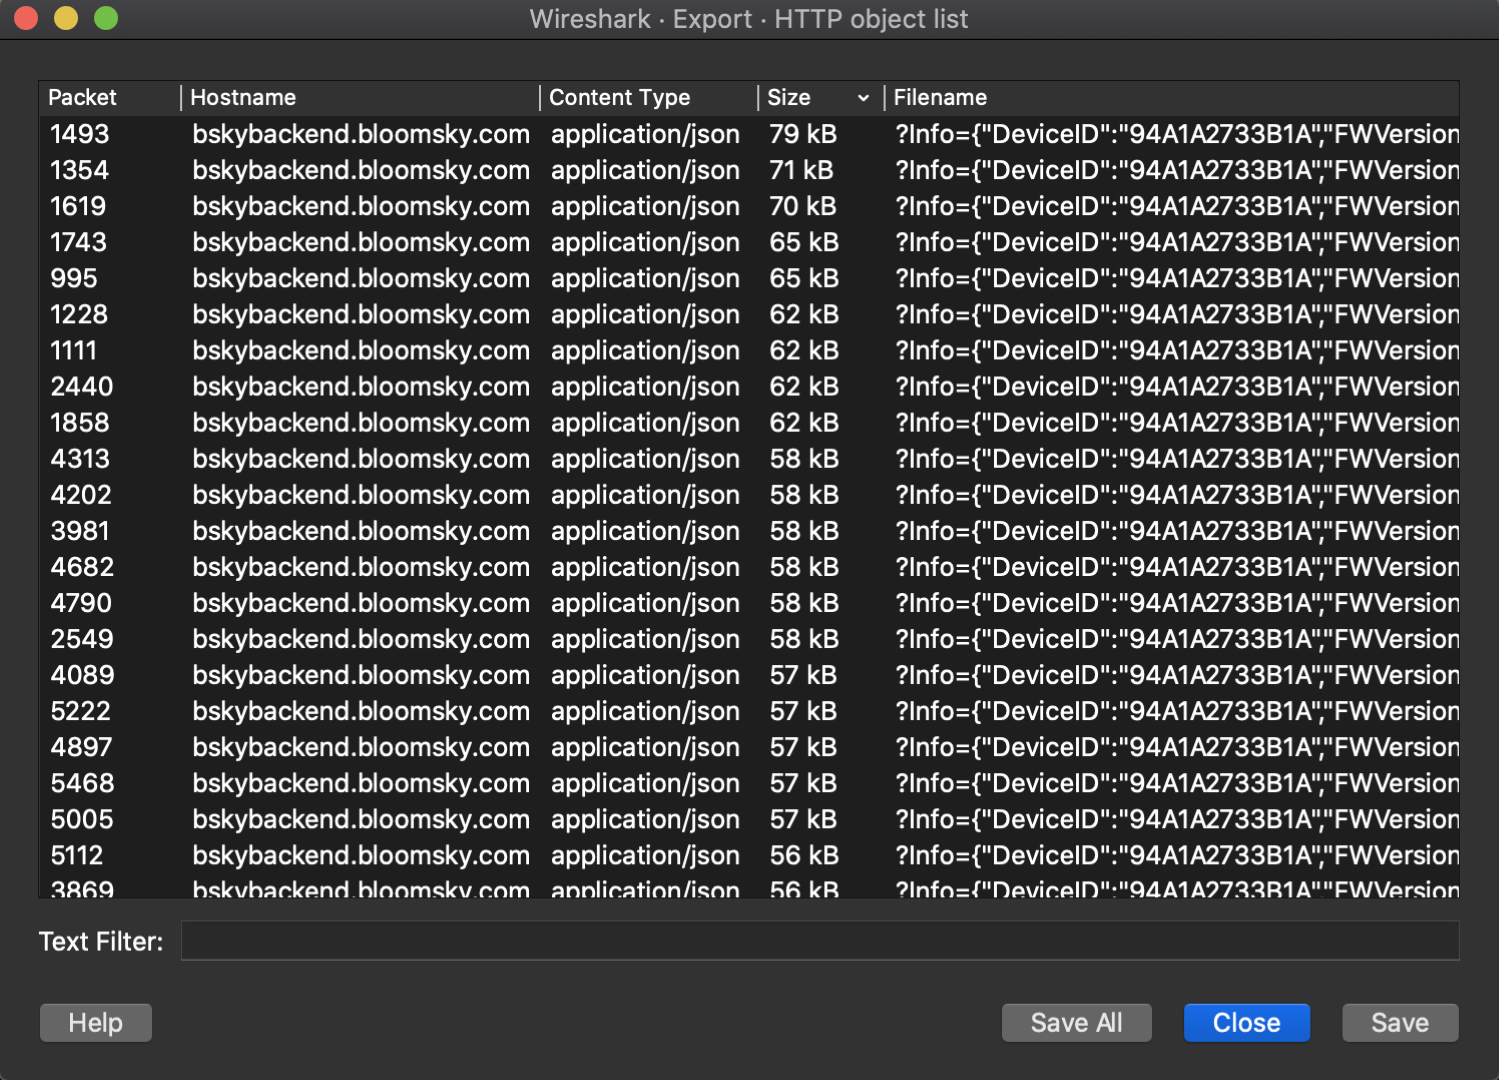Toggle the Size column sort arrow
The width and height of the screenshot is (1499, 1080).
863,98
